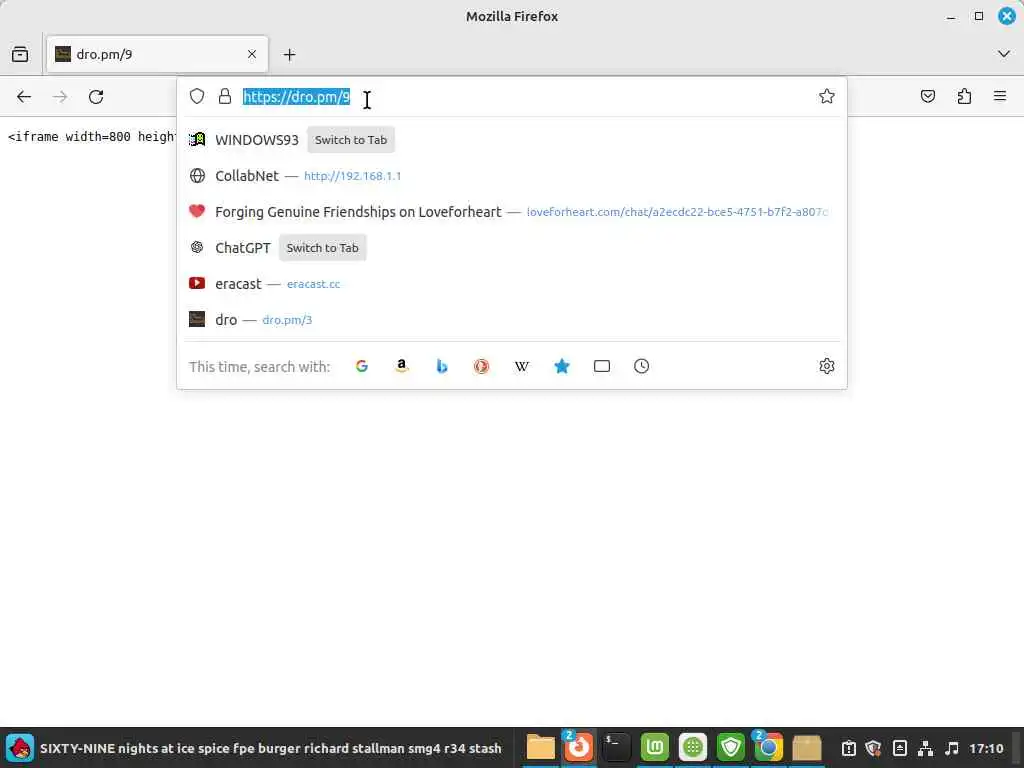1024x768 pixels.
Task: Open the Chrome taskbar icon
Action: point(768,748)
